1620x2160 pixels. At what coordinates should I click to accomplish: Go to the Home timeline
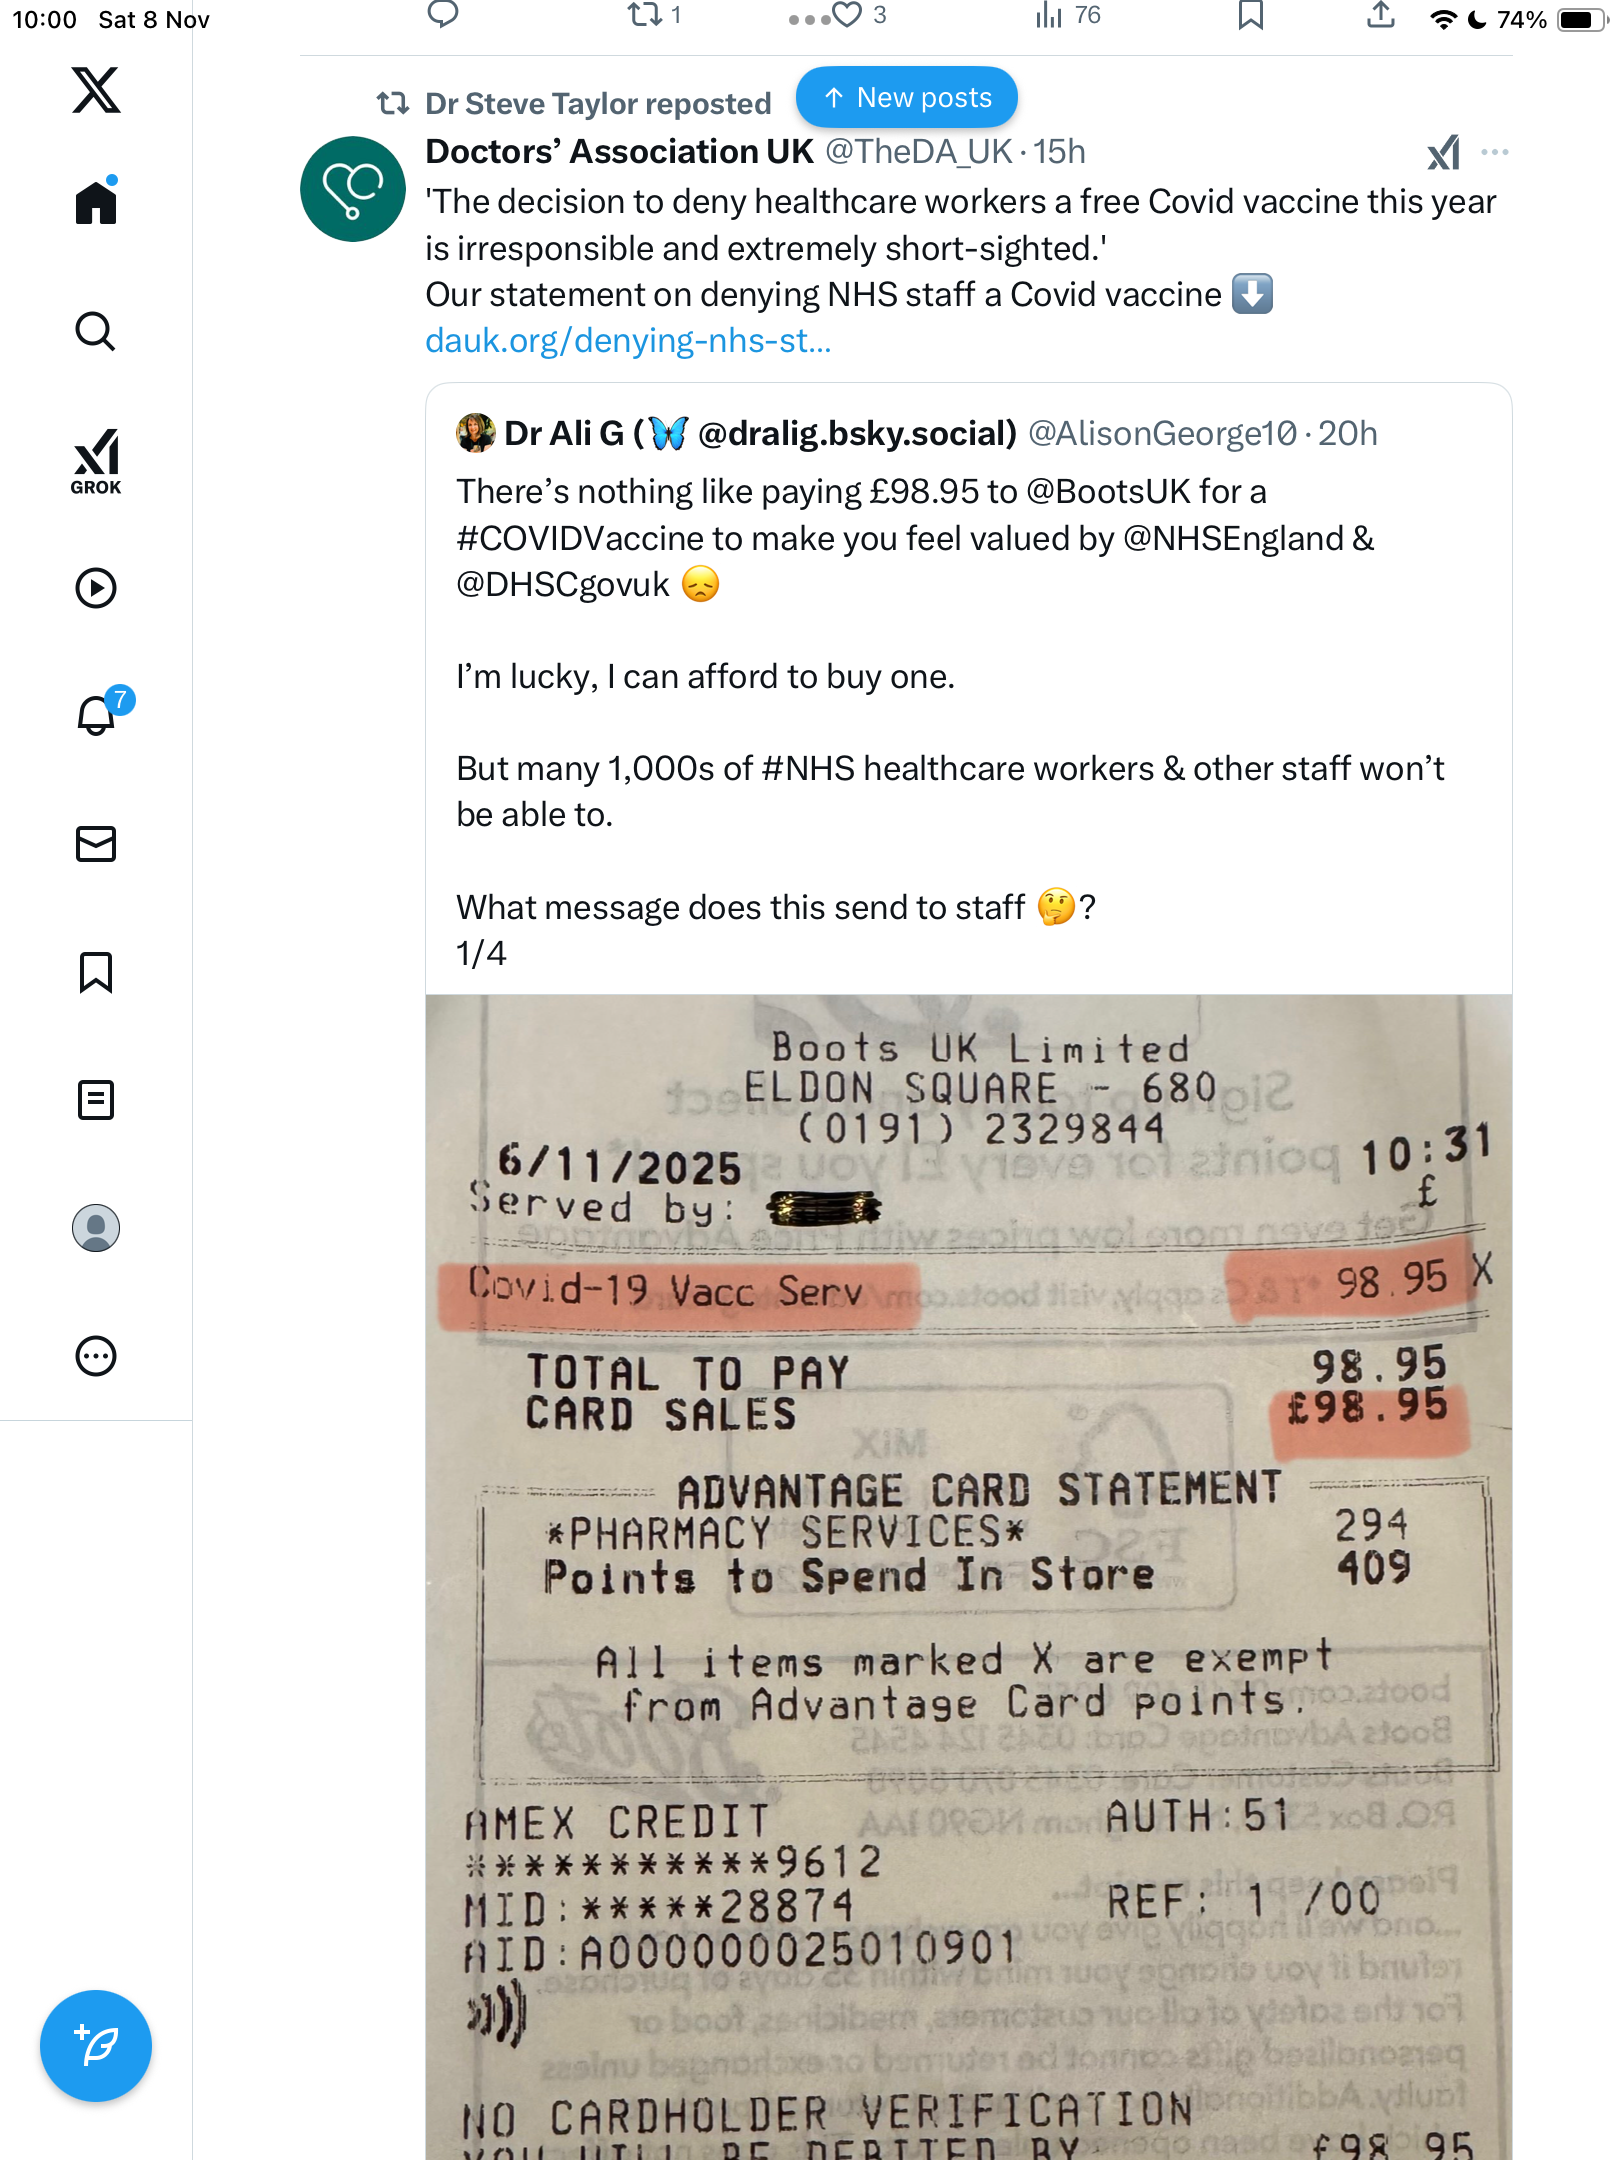click(96, 203)
